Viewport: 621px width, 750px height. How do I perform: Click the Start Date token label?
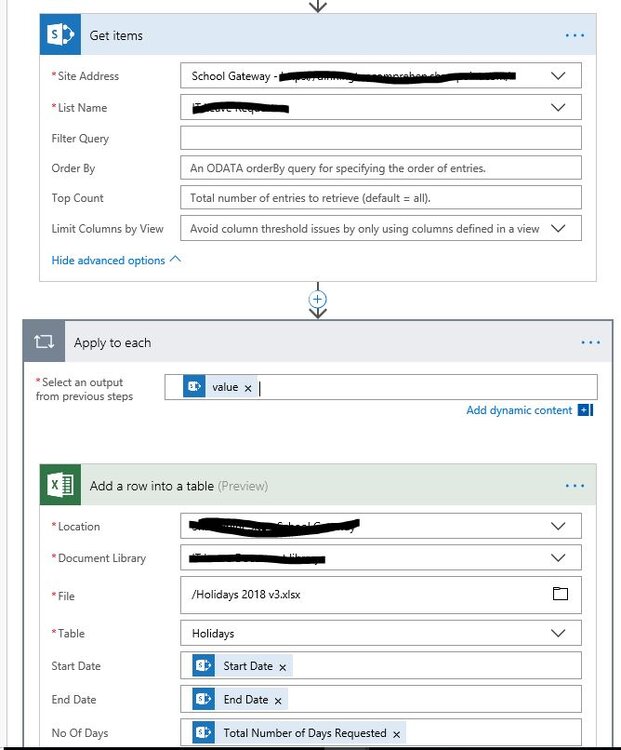(248, 666)
